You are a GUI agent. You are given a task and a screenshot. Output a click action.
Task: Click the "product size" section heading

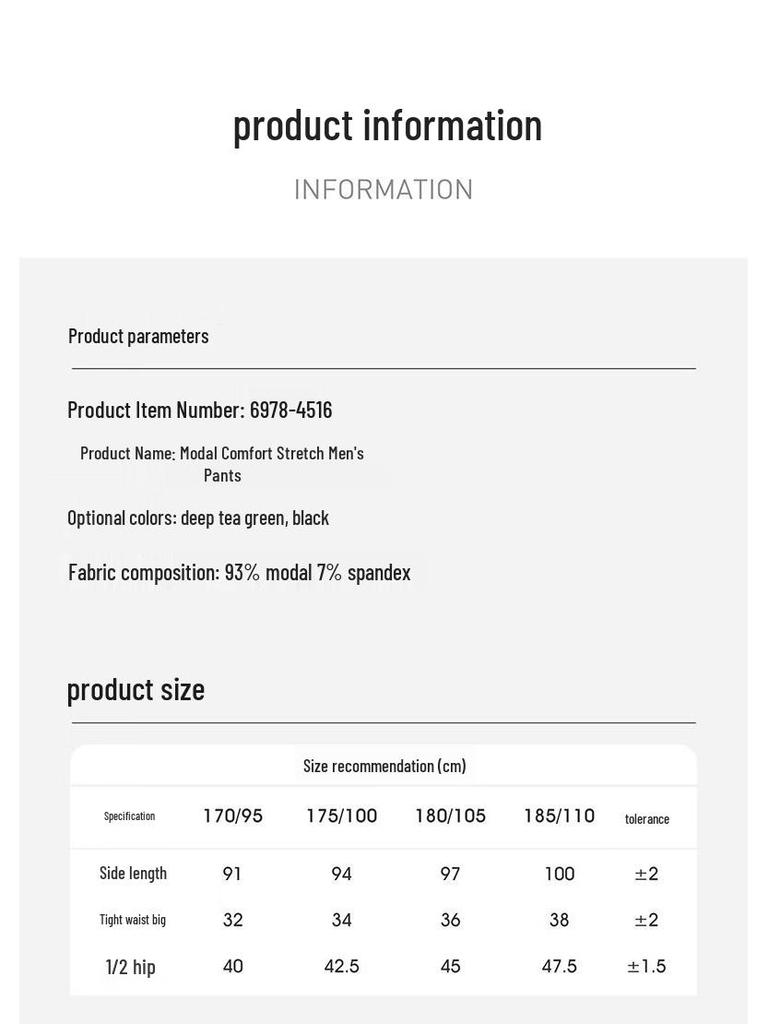tap(135, 690)
